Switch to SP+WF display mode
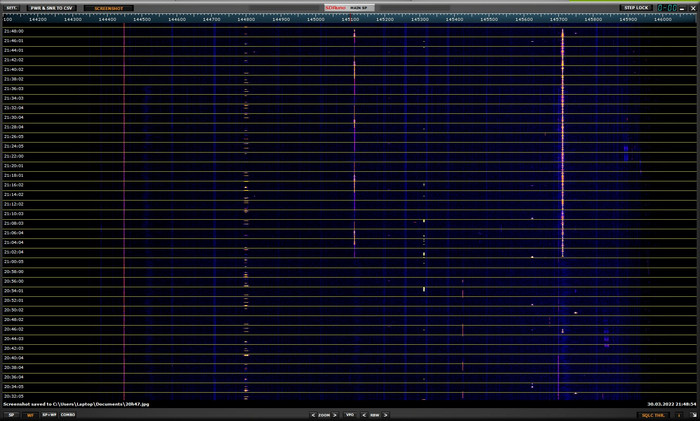Image resolution: width=700 pixels, height=421 pixels. (x=49, y=415)
